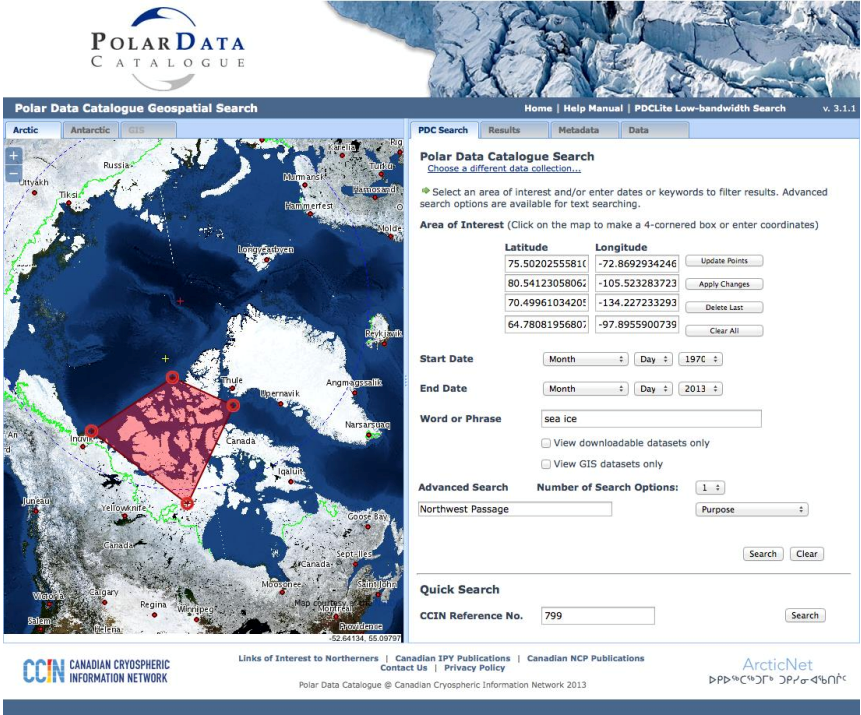Click the red polygon marker near Inuvik
This screenshot has height=715, width=861.
[91, 431]
